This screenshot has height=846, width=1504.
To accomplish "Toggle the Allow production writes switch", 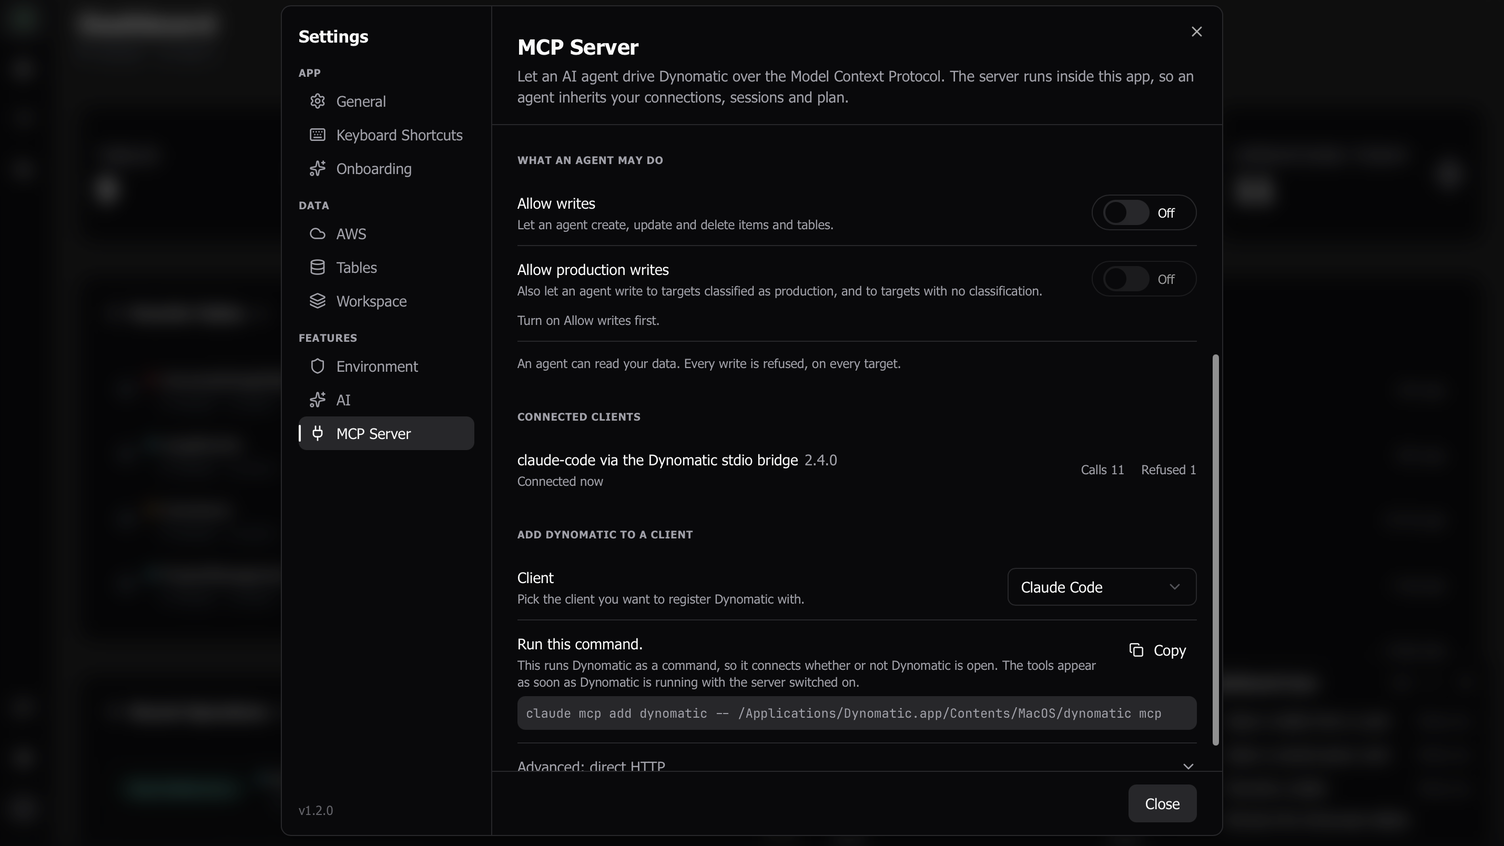I will click(1126, 279).
